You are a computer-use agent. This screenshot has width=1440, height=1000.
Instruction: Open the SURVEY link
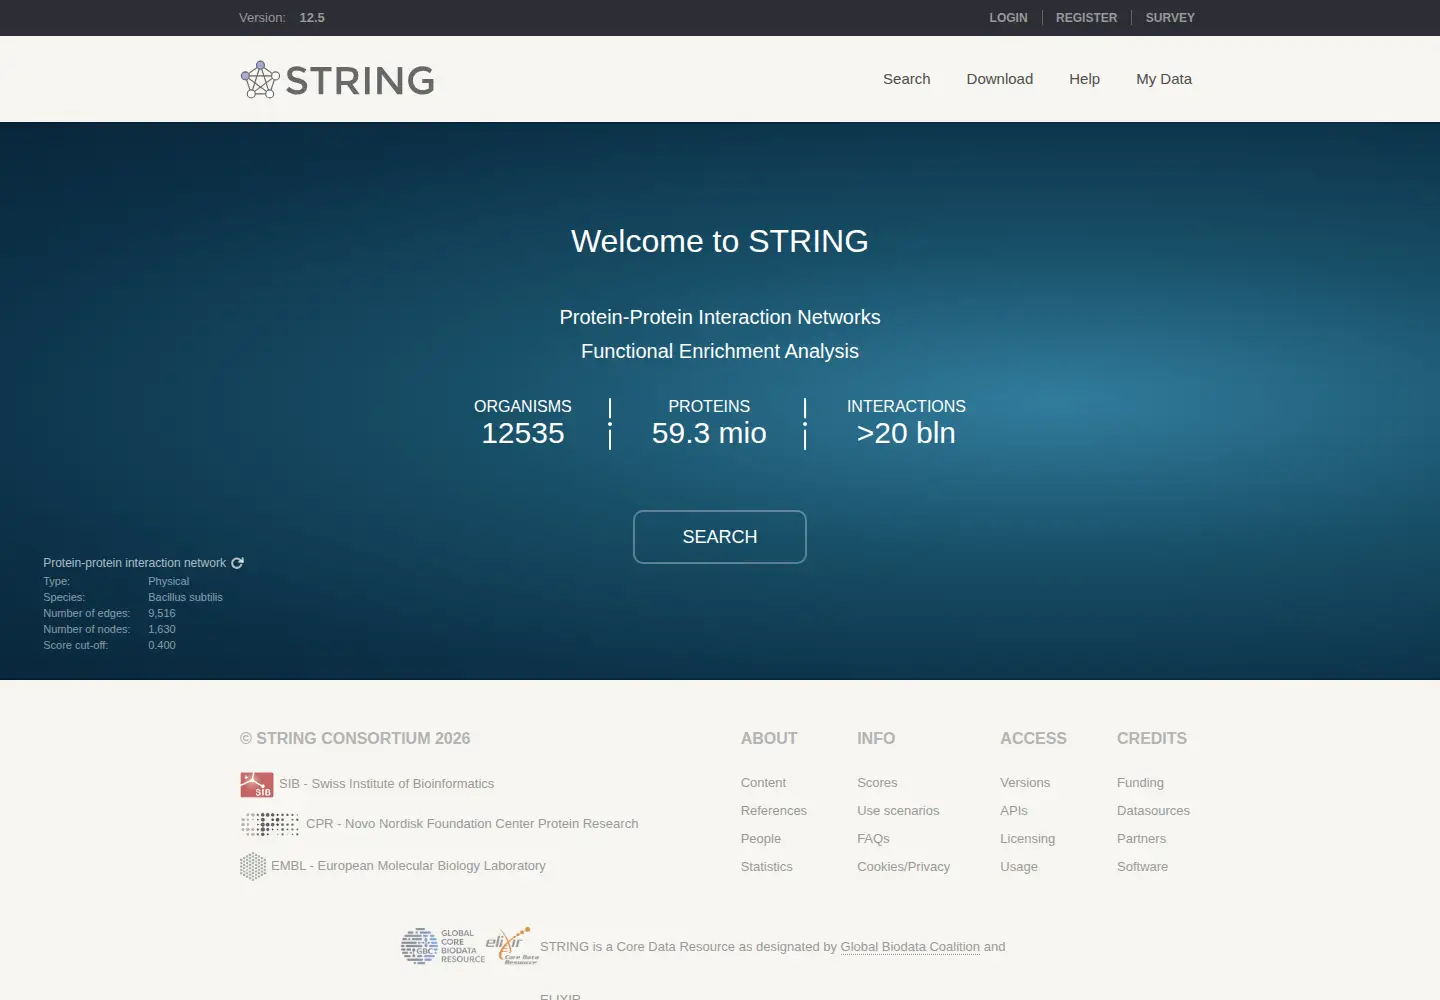coord(1170,18)
